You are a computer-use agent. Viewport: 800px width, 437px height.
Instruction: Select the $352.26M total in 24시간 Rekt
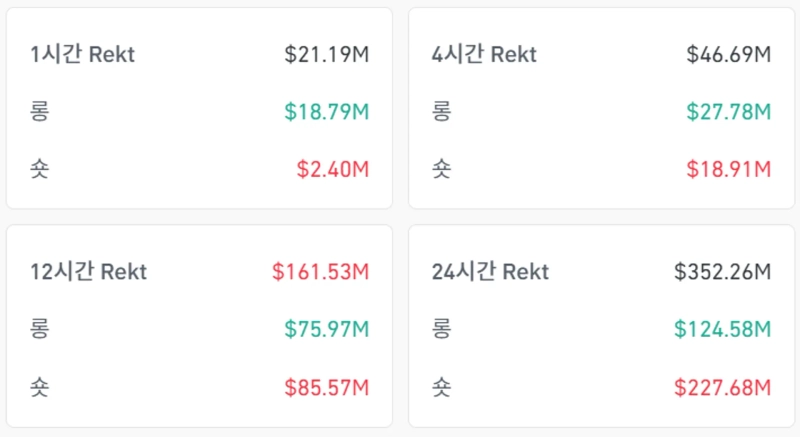coord(722,271)
